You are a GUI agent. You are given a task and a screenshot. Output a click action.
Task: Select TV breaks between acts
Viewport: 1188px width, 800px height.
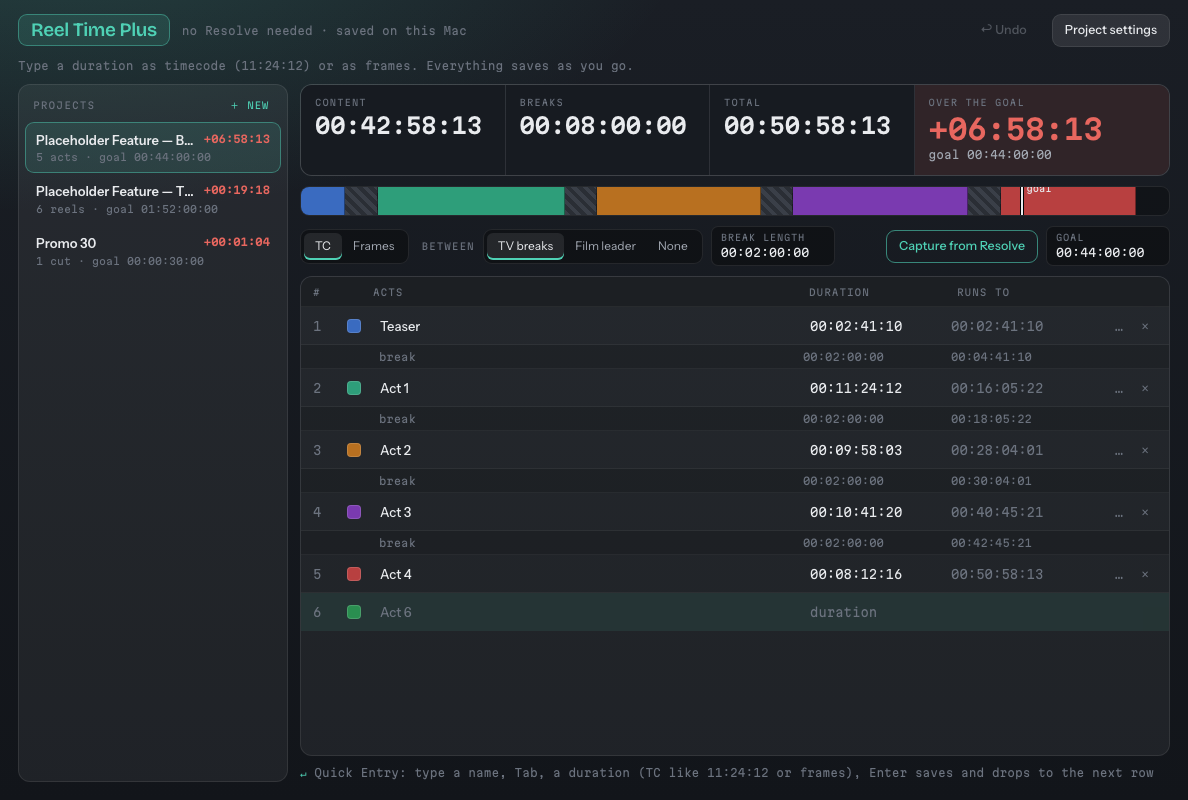525,246
